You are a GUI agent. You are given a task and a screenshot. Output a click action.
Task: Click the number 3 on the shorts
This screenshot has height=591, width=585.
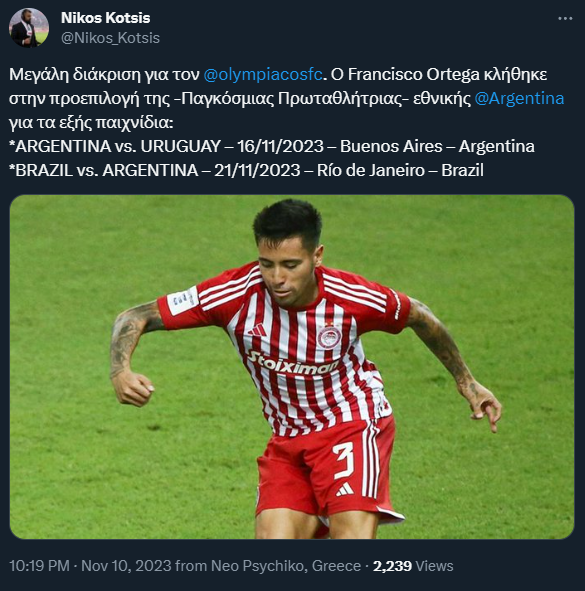pyautogui.click(x=343, y=461)
